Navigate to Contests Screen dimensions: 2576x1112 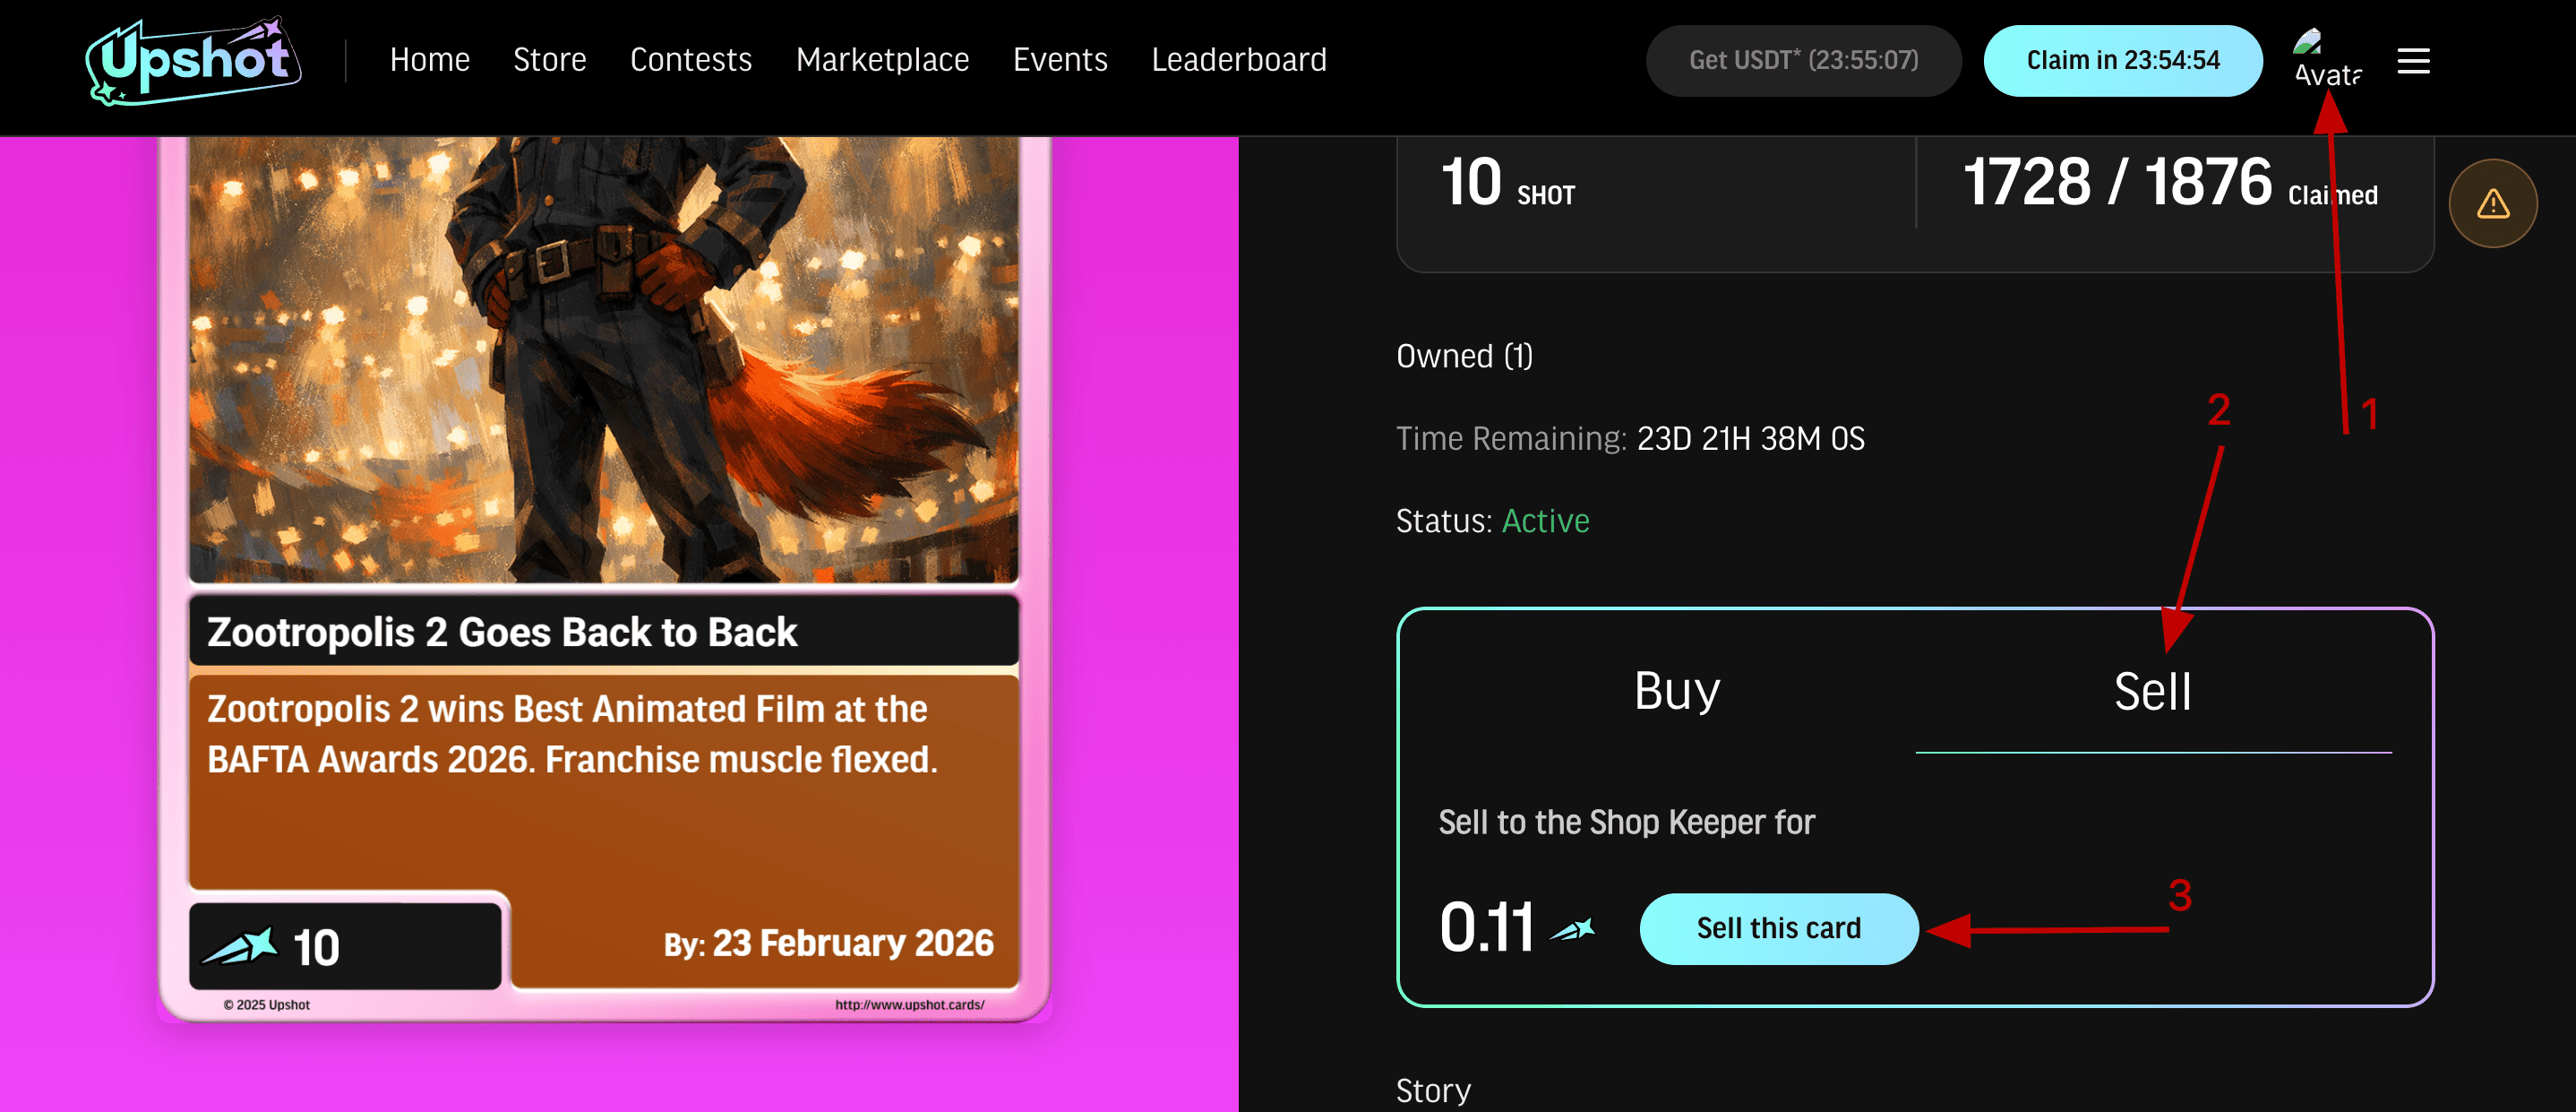pyautogui.click(x=690, y=60)
